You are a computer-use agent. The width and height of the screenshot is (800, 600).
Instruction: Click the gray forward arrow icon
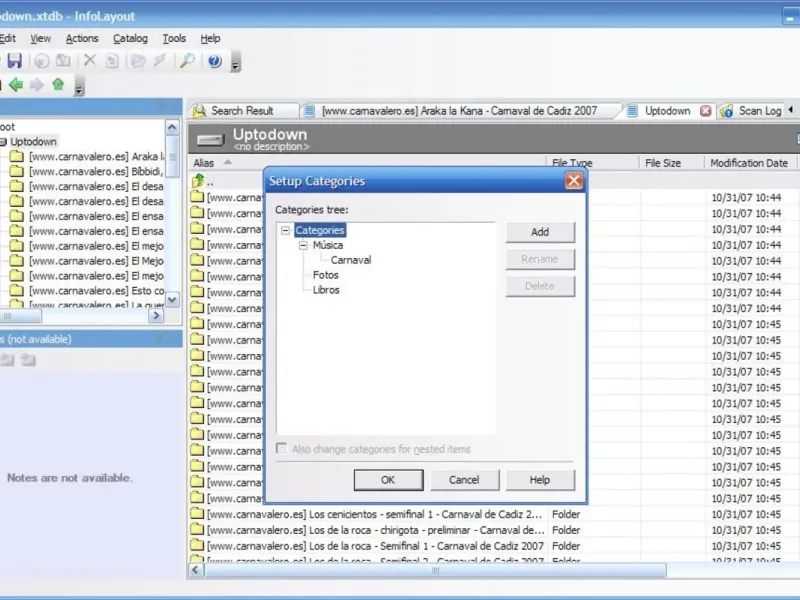37,85
